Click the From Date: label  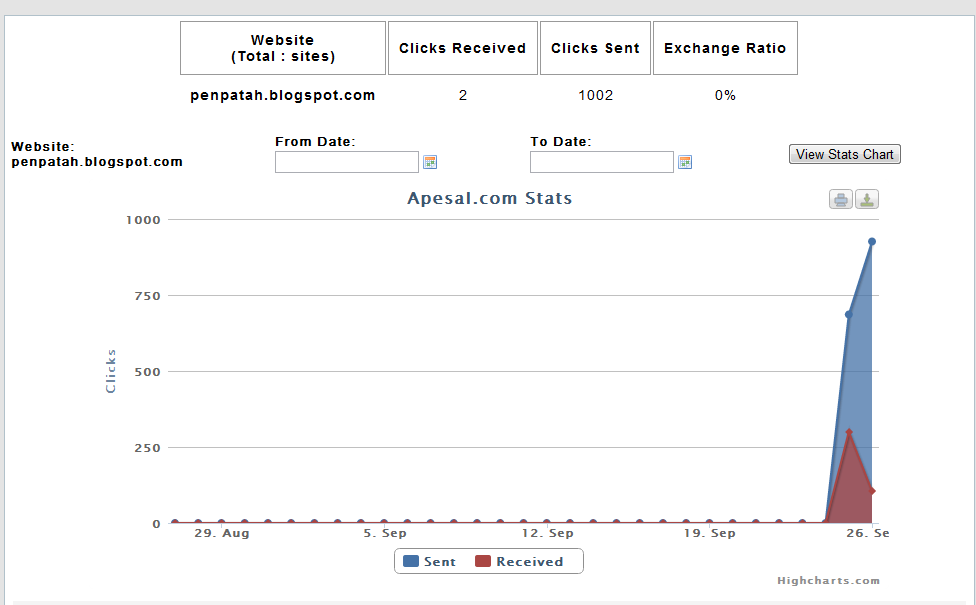pyautogui.click(x=315, y=142)
